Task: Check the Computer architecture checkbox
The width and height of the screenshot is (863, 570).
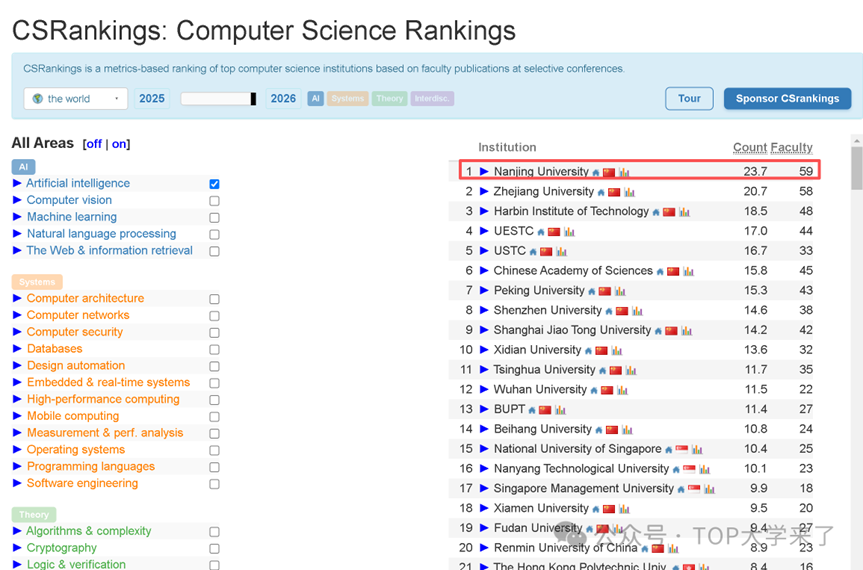Action: (214, 299)
